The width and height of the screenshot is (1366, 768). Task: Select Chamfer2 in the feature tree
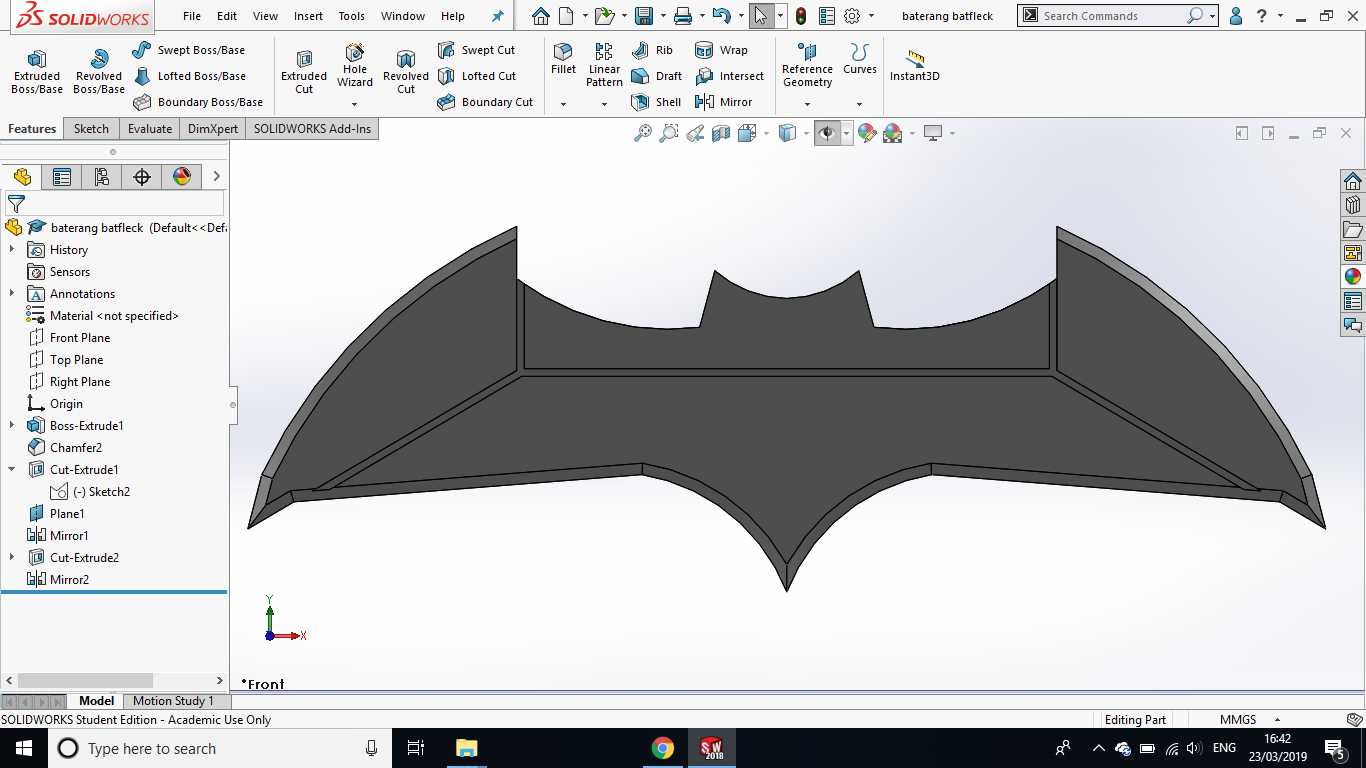(x=76, y=448)
